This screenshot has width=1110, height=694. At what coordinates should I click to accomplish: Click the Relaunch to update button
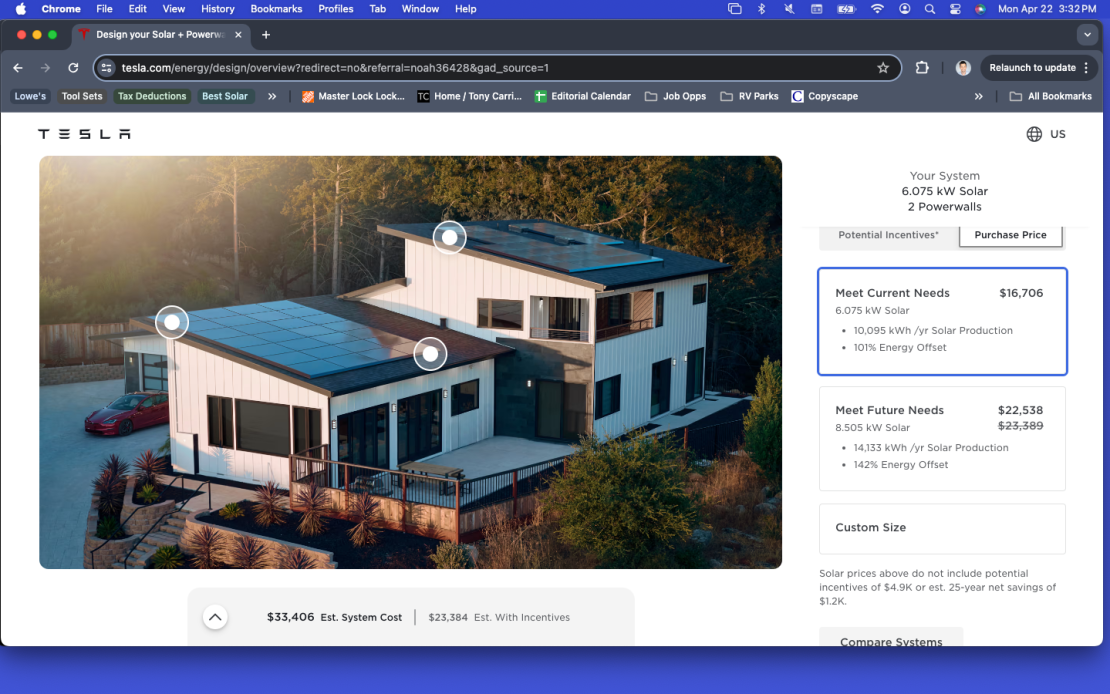click(x=1039, y=68)
